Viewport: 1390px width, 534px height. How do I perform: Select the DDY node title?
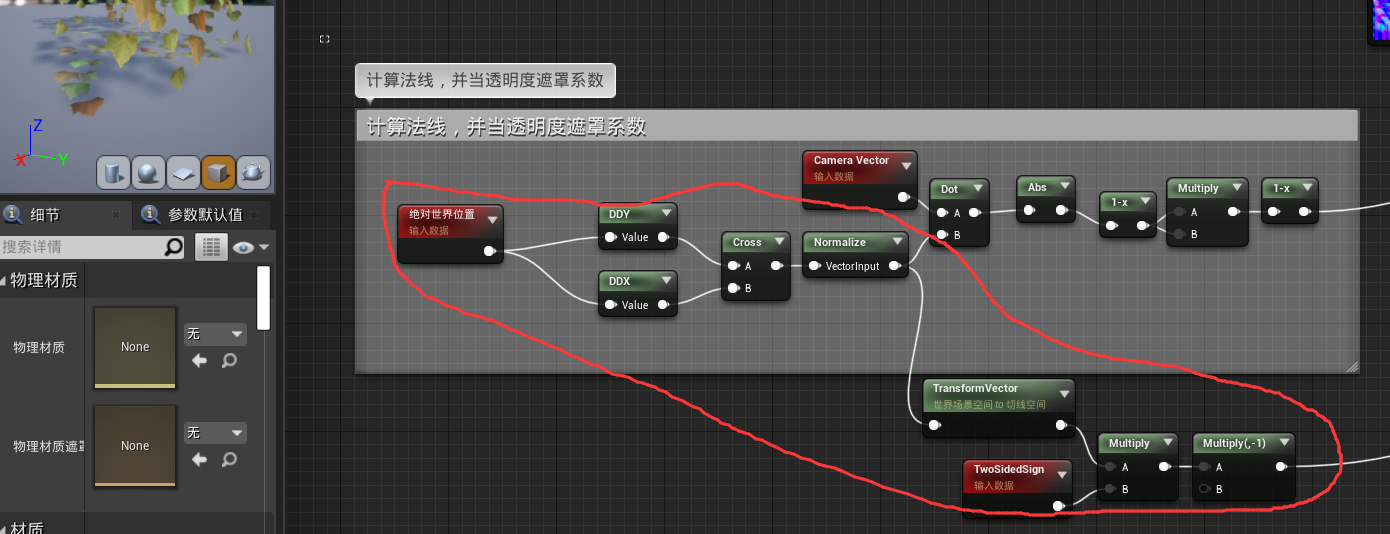tap(619, 214)
